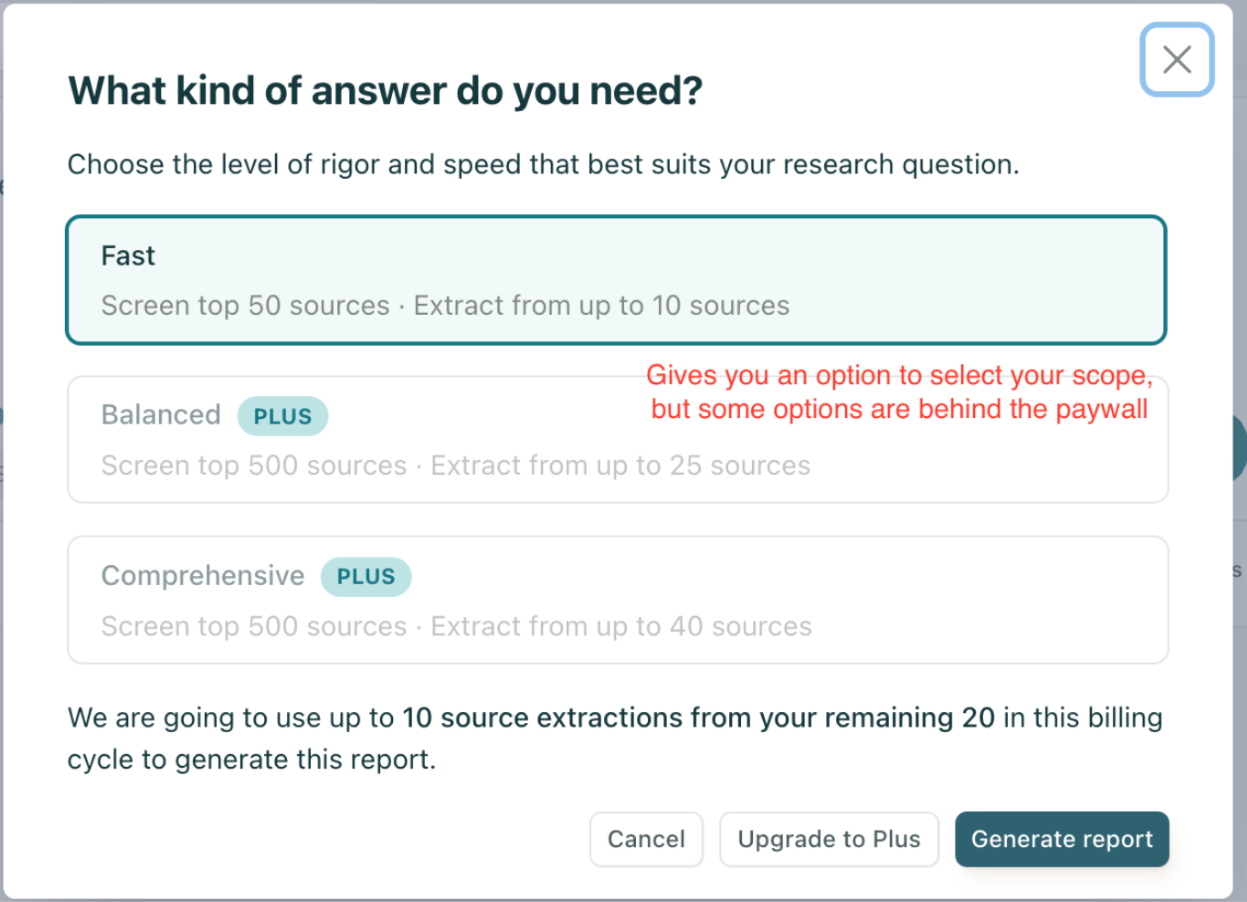Click the "What kind of answer" heading
Screen dimensions: 1247x902
[x=385, y=92]
